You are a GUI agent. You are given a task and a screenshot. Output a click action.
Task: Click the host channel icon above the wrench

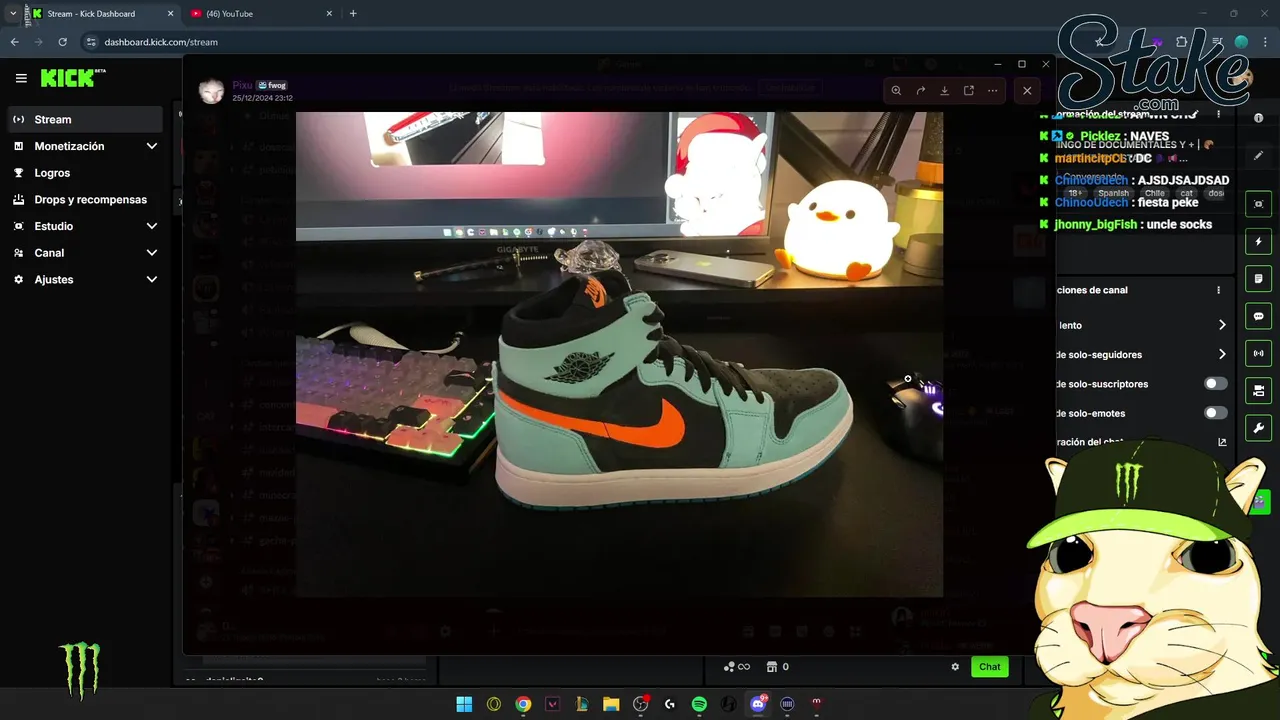(x=1259, y=390)
